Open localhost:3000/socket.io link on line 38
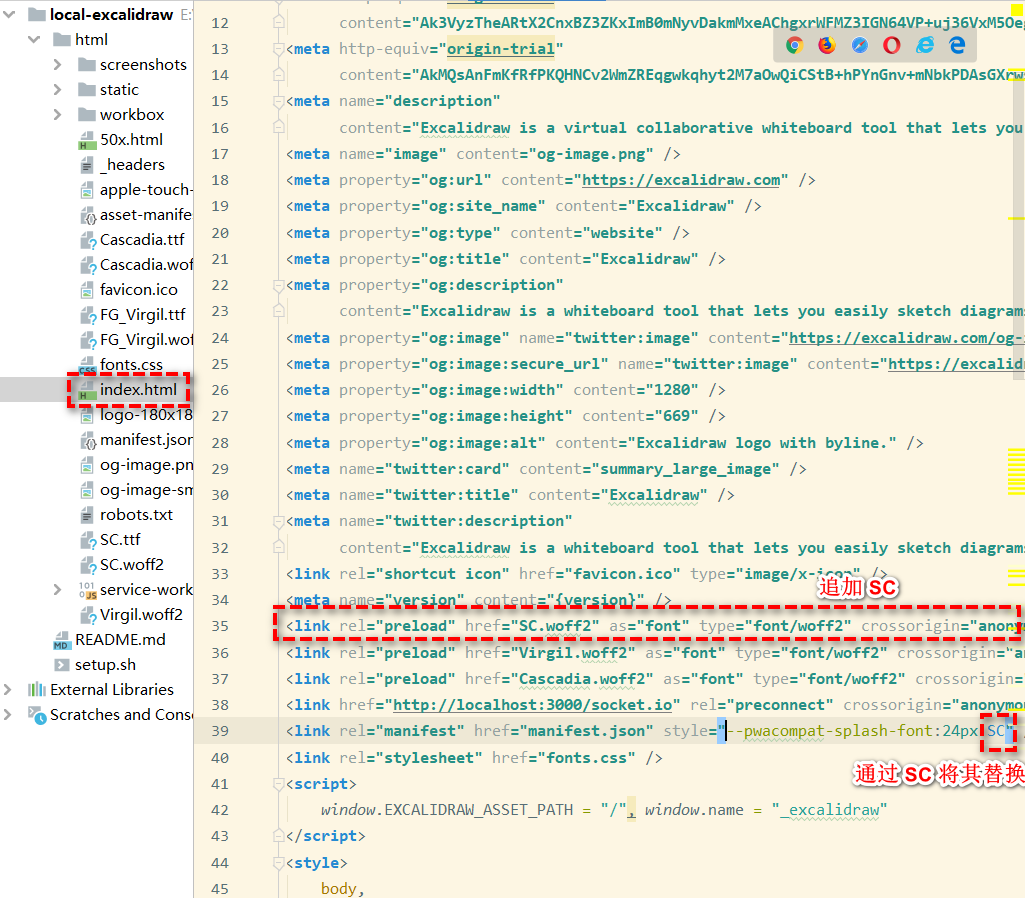This screenshot has width=1025, height=898. [532, 705]
